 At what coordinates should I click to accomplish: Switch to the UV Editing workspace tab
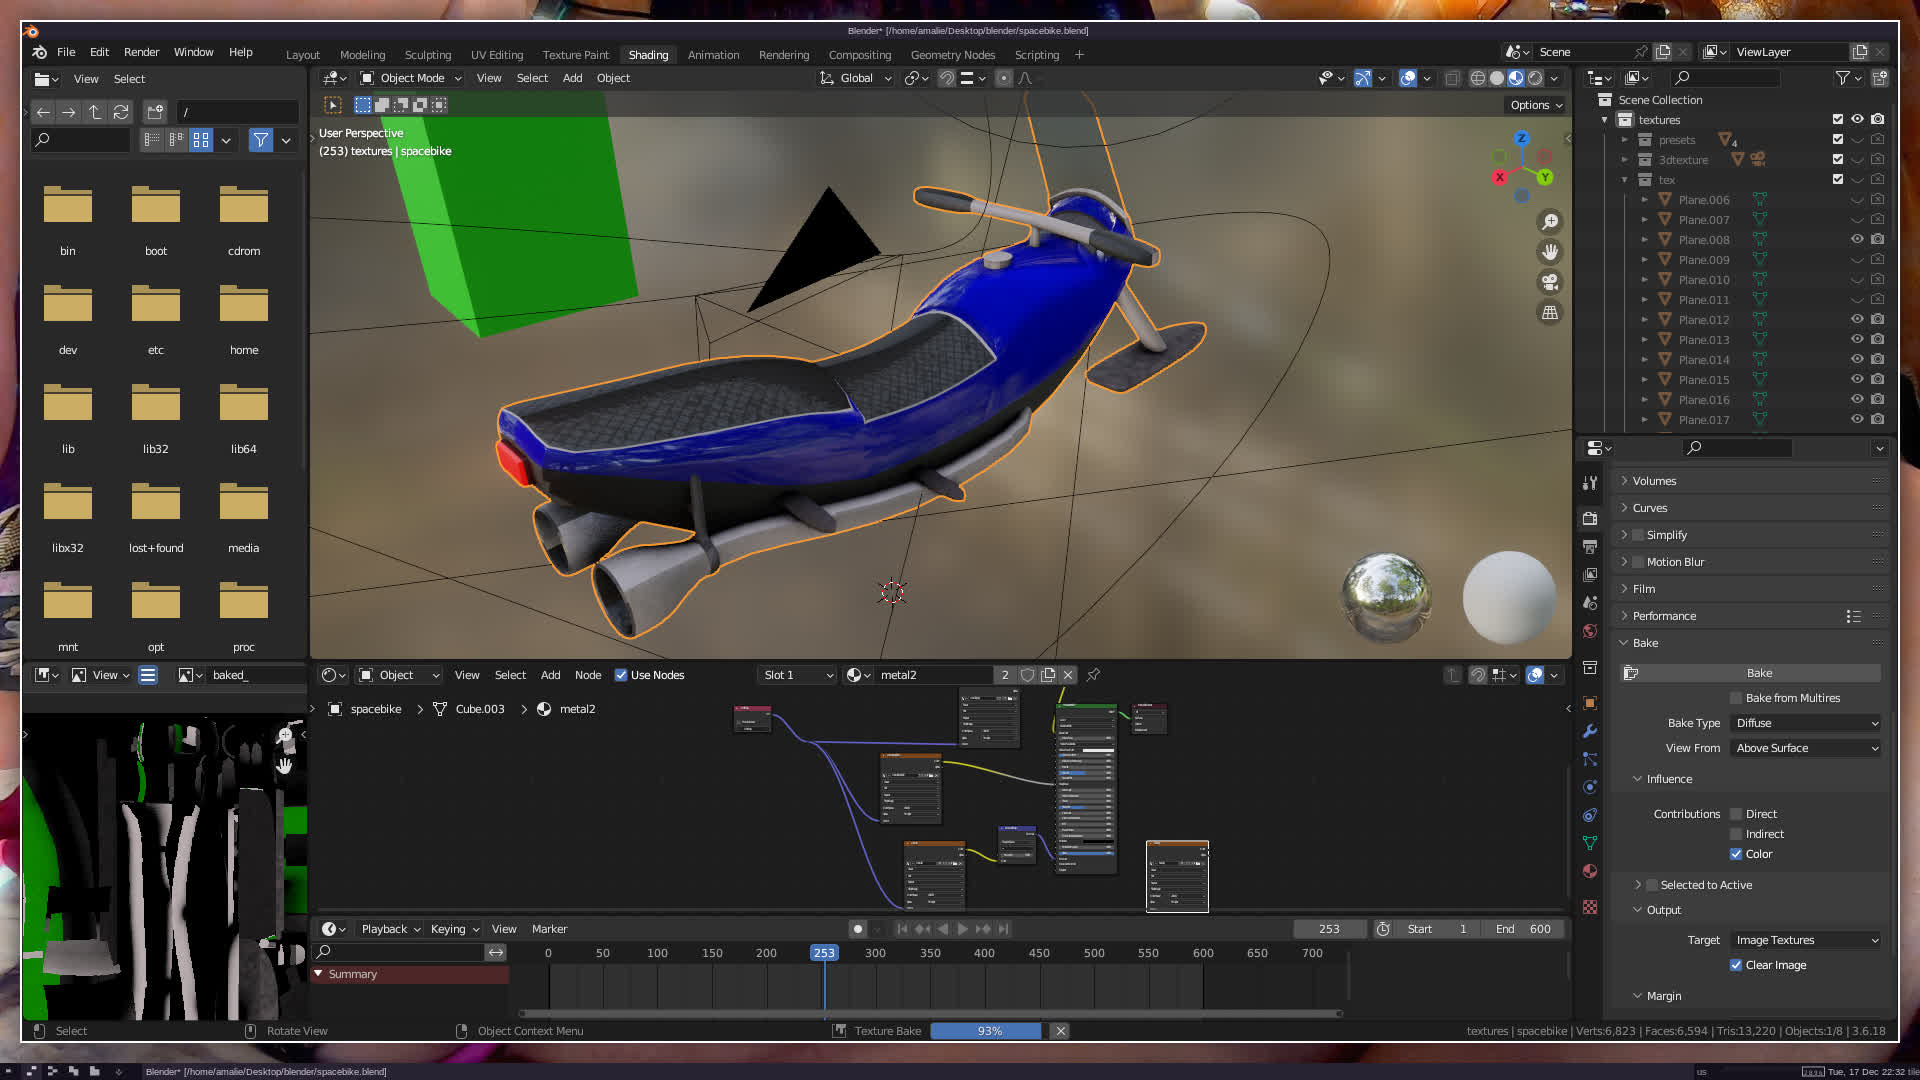[x=496, y=55]
